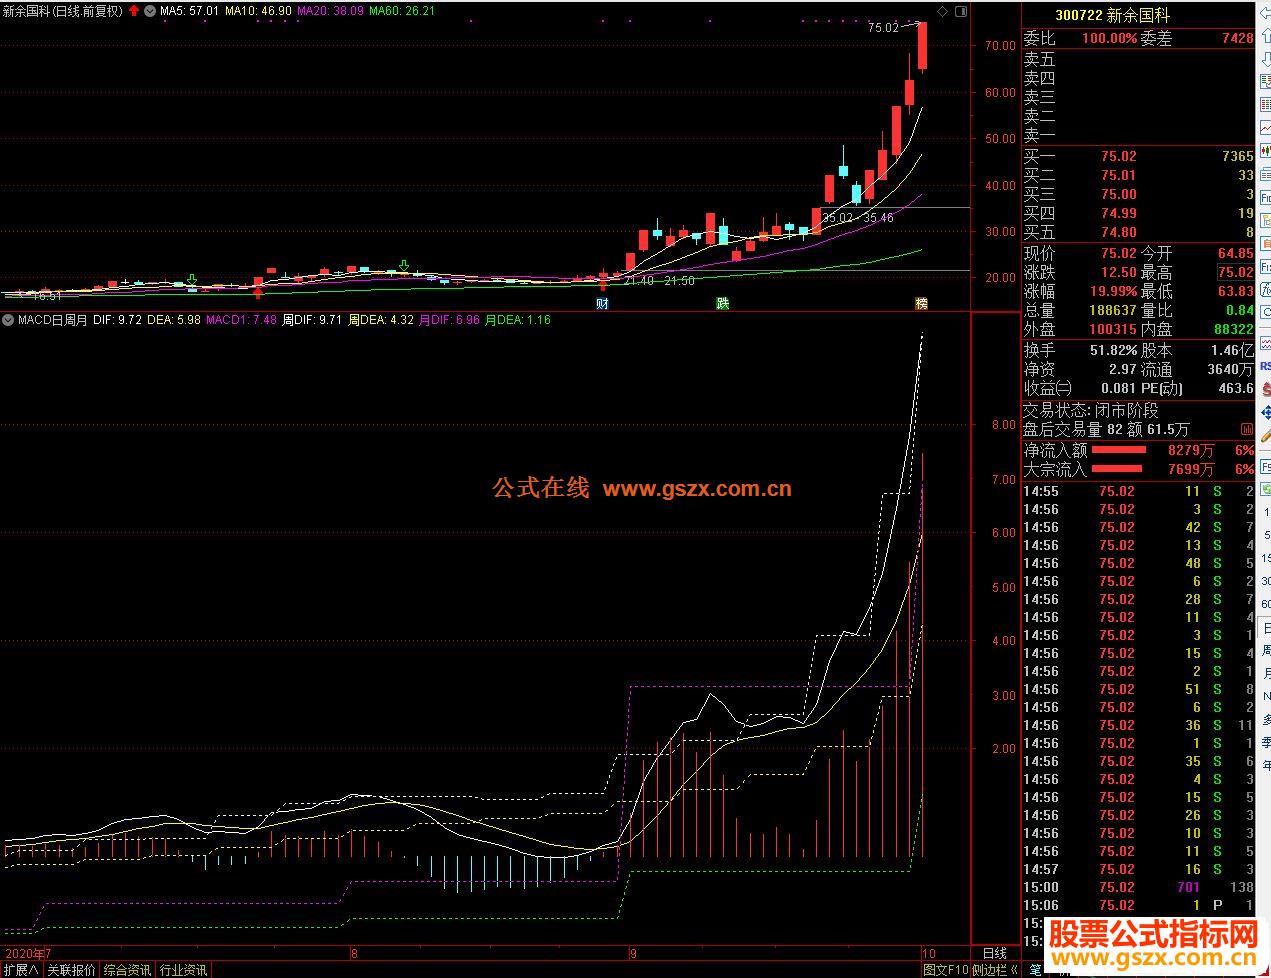Click the 卖一 order book row
This screenshot has height=978, width=1271.
click(1138, 135)
